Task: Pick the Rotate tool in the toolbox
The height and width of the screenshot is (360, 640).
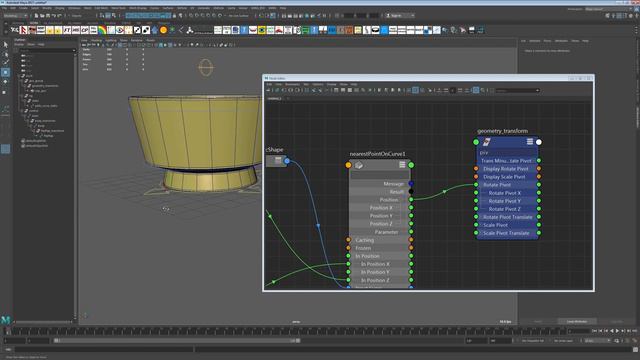Action: point(5,82)
